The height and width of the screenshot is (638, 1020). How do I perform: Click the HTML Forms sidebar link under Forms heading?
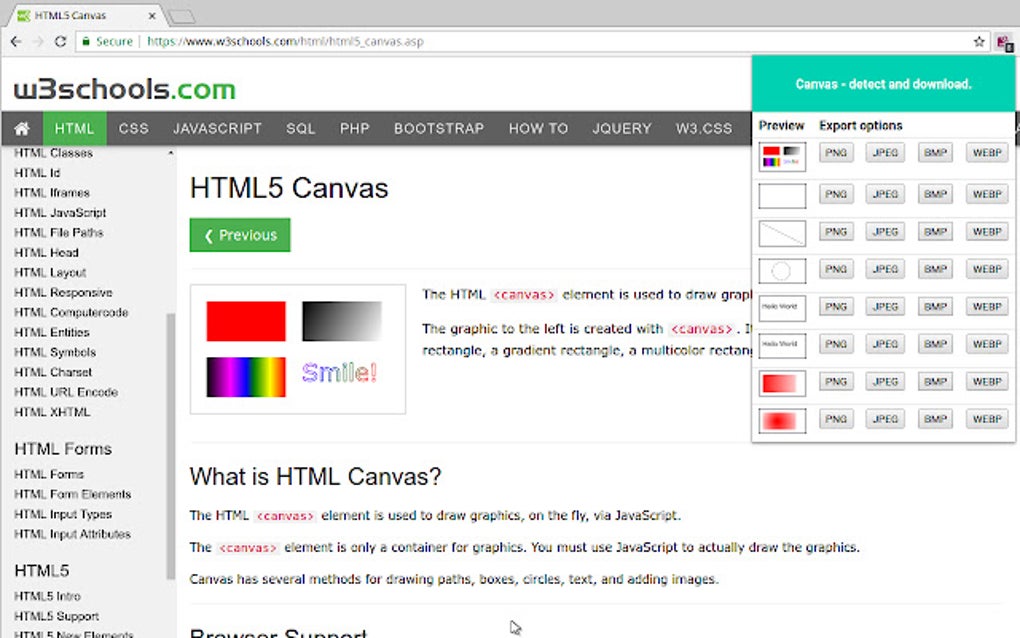click(49, 475)
